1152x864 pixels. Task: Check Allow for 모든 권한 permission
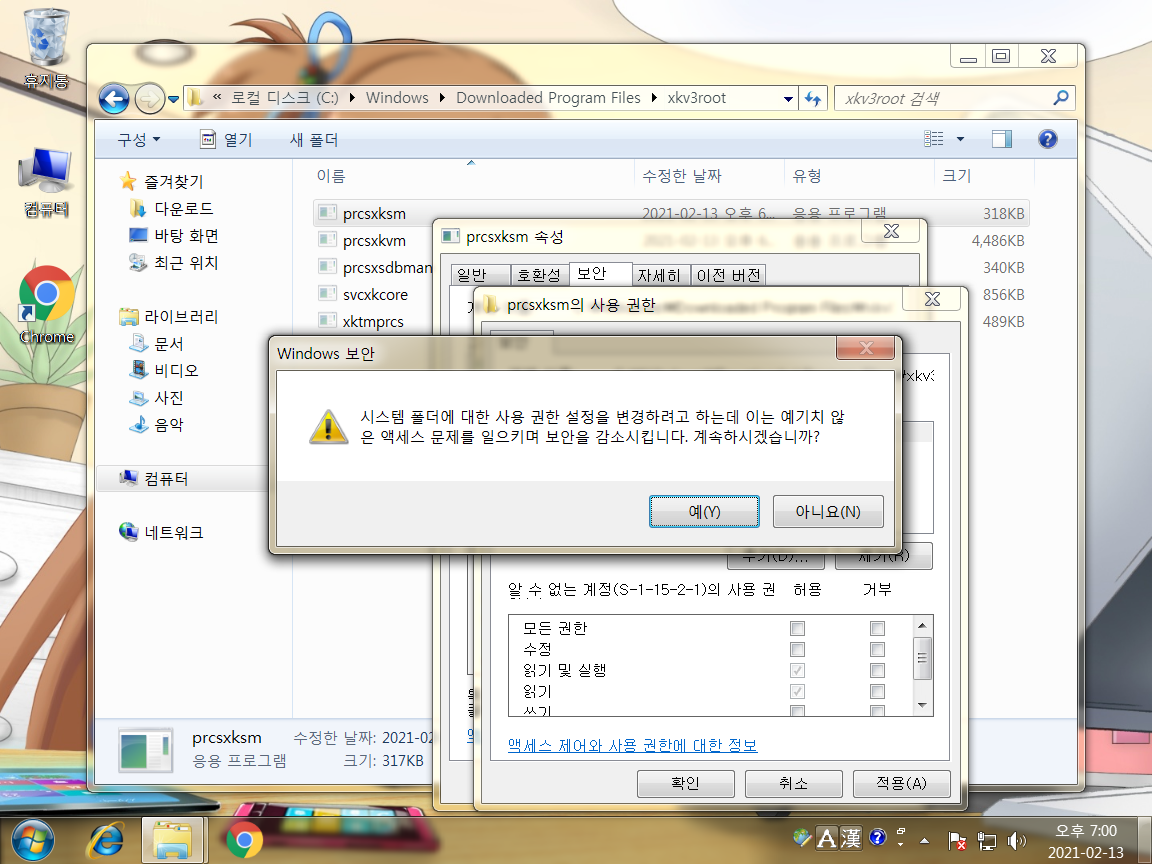(x=797, y=628)
